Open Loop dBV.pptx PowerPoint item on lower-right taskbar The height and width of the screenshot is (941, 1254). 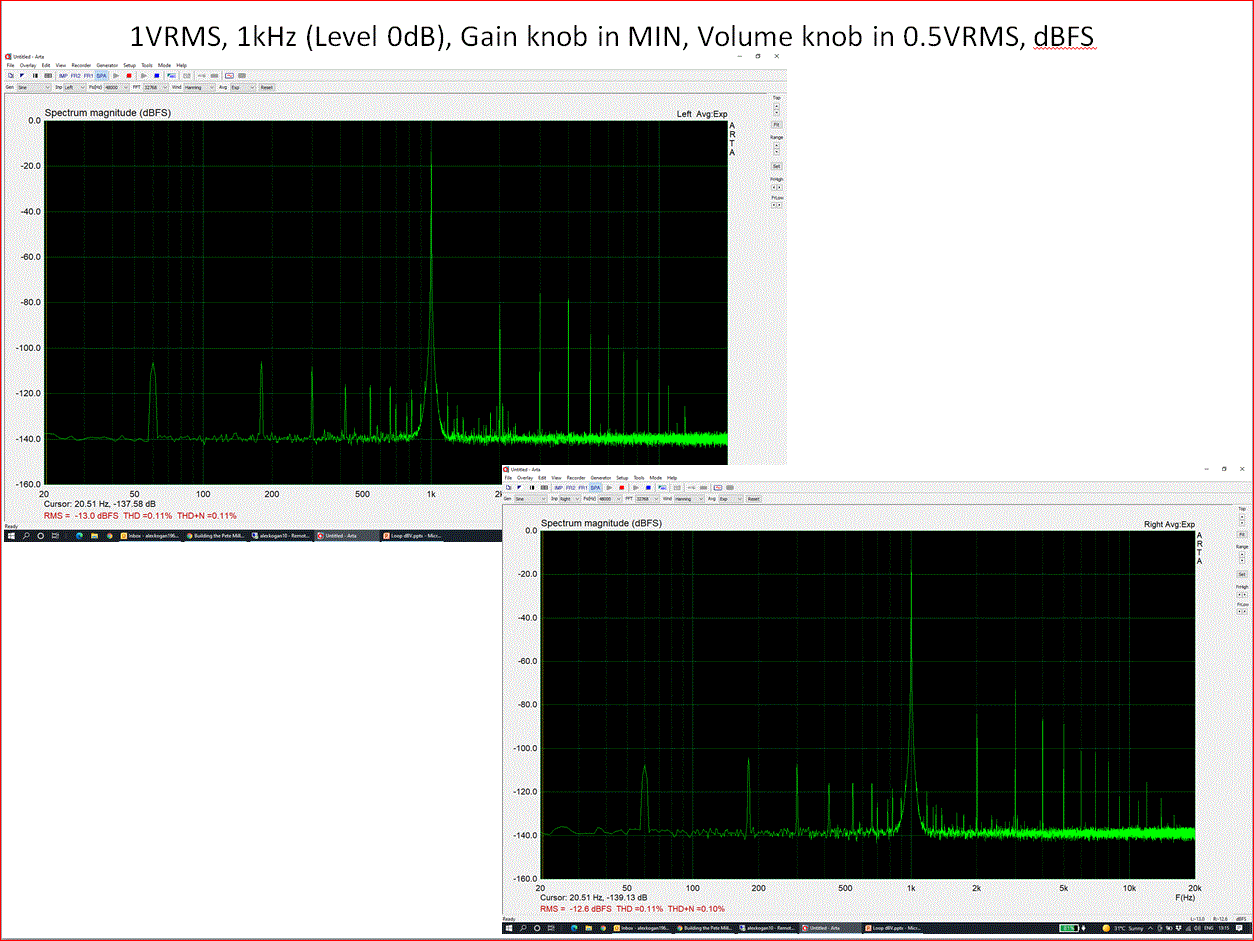pyautogui.click(x=892, y=928)
